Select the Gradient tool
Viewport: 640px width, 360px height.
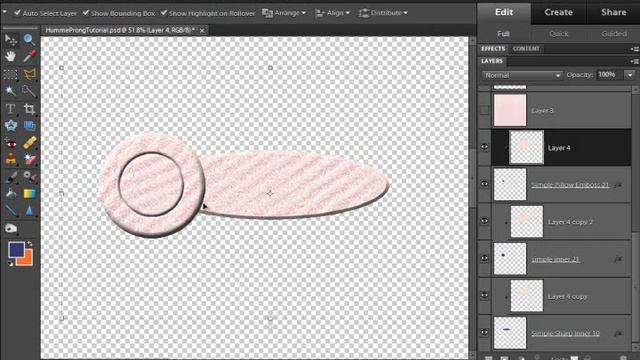[x=29, y=193]
